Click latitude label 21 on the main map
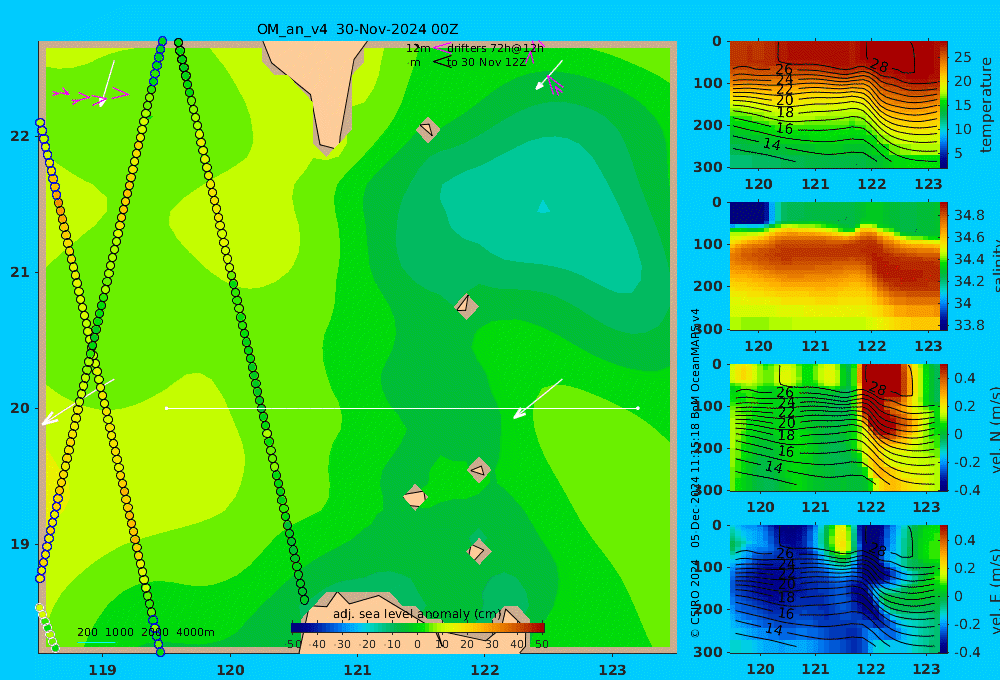 click(x=20, y=272)
